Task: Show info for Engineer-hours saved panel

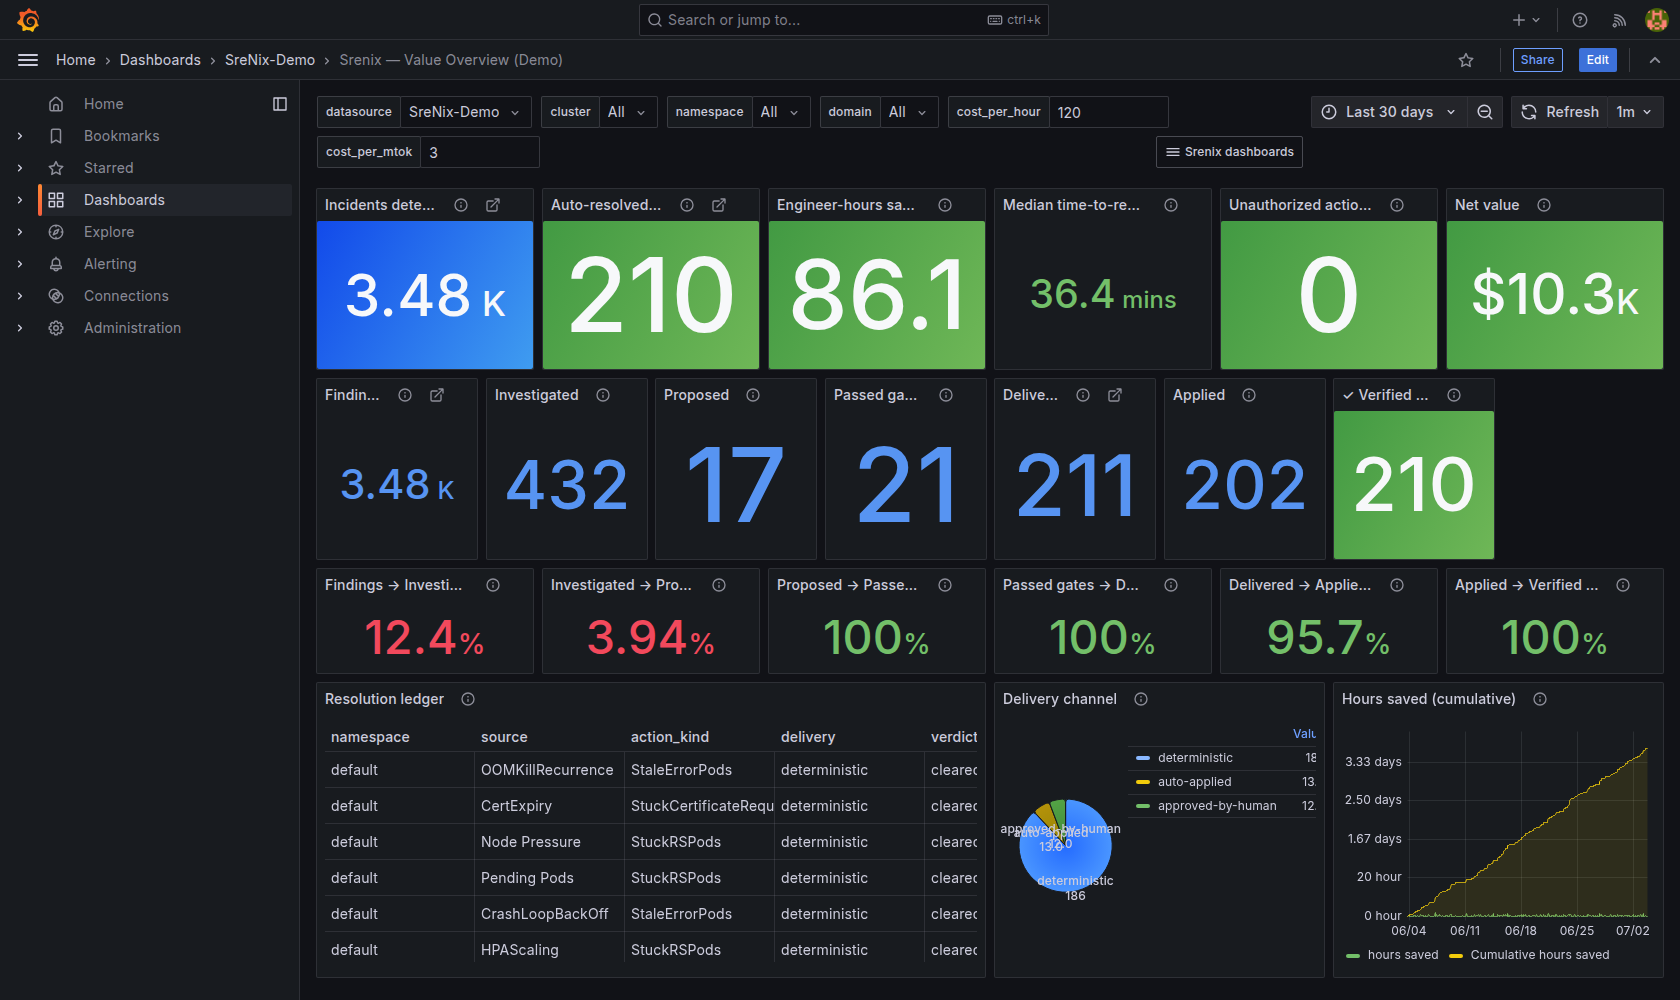Action: point(945,205)
